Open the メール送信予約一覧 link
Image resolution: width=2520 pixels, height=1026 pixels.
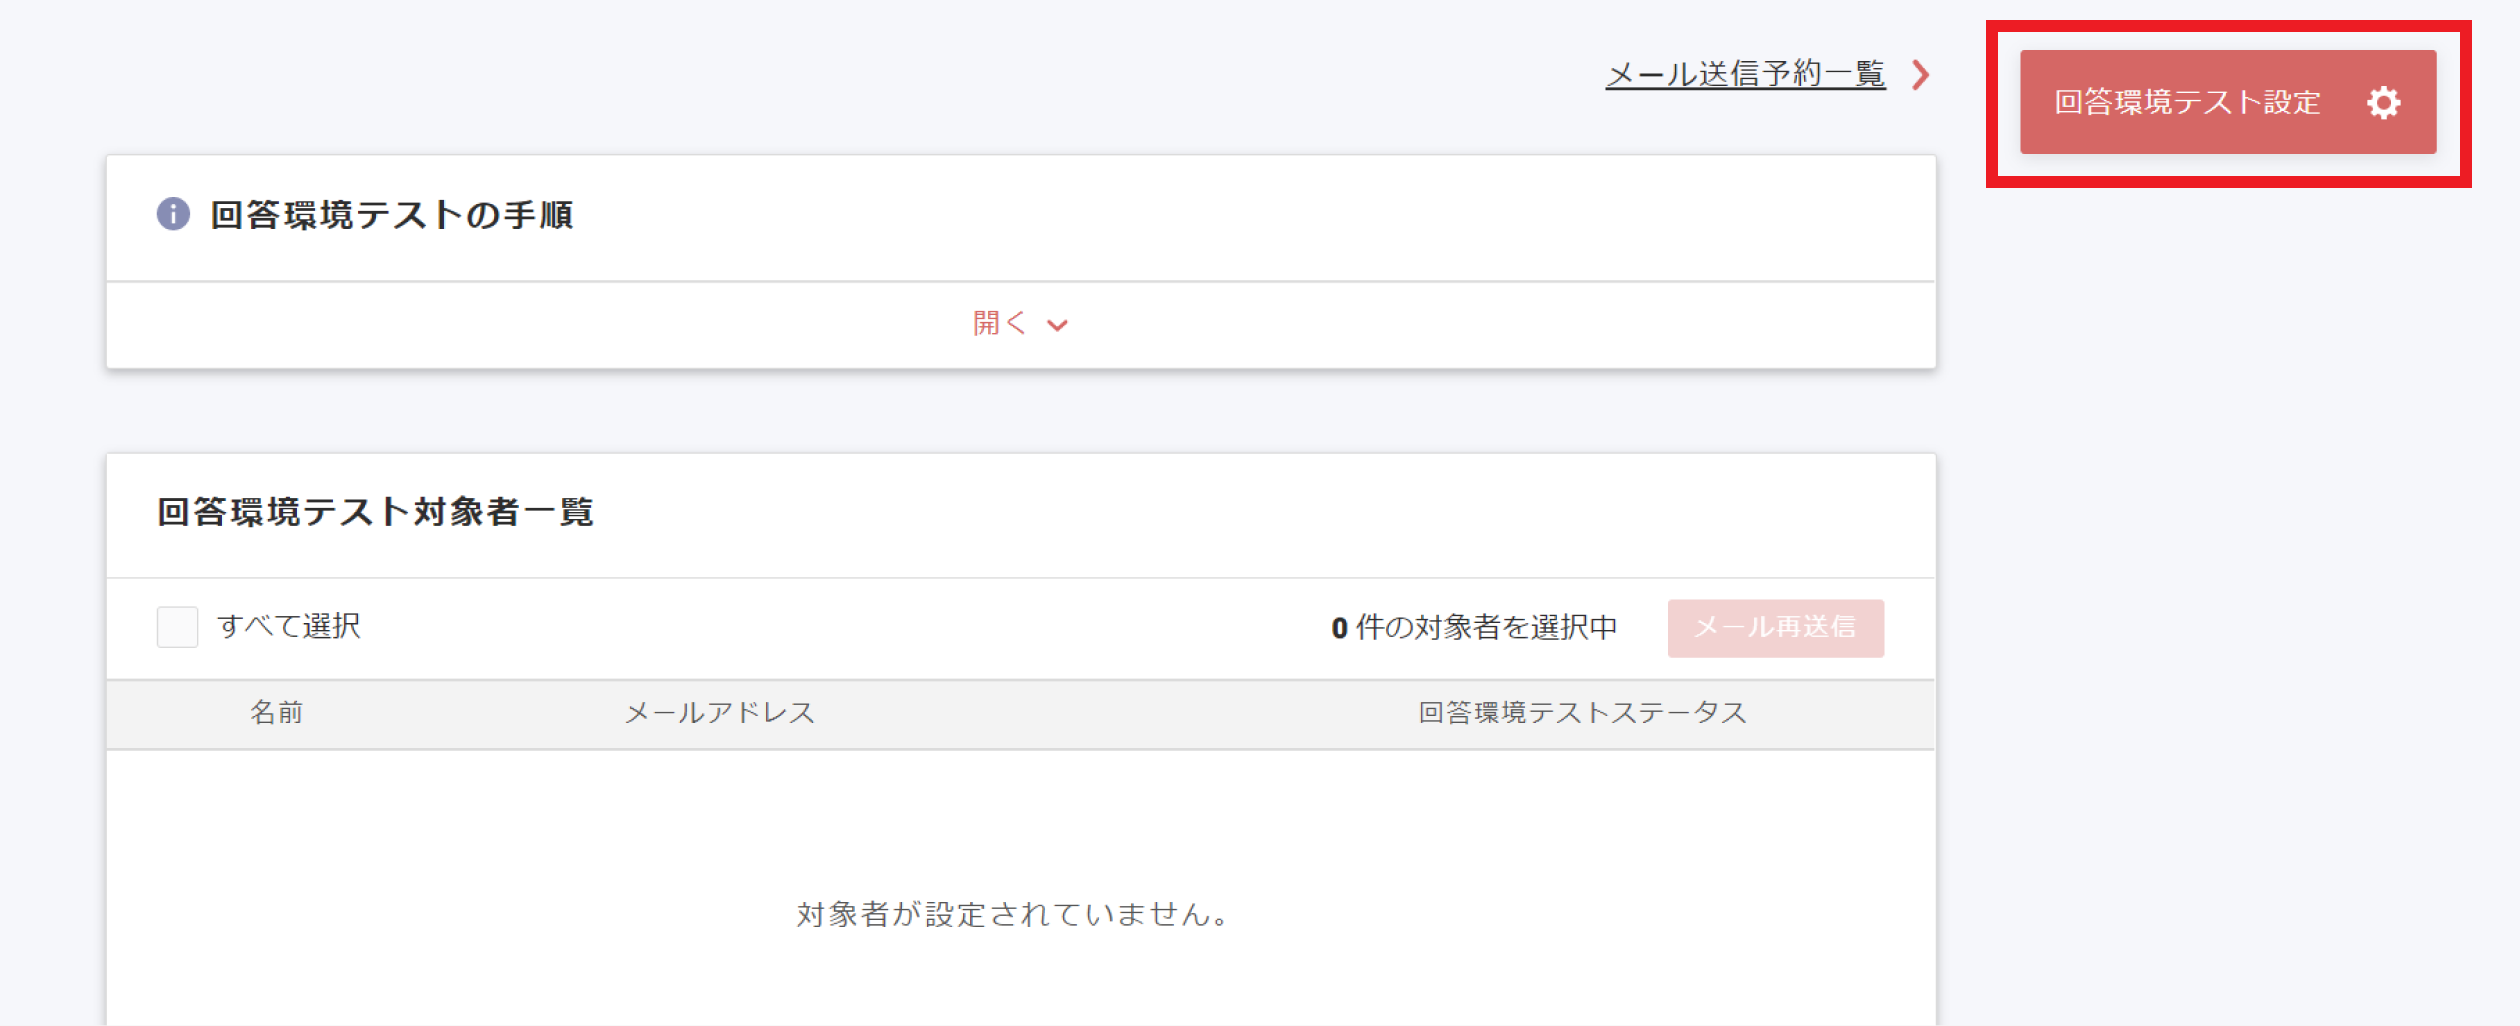pos(1745,74)
